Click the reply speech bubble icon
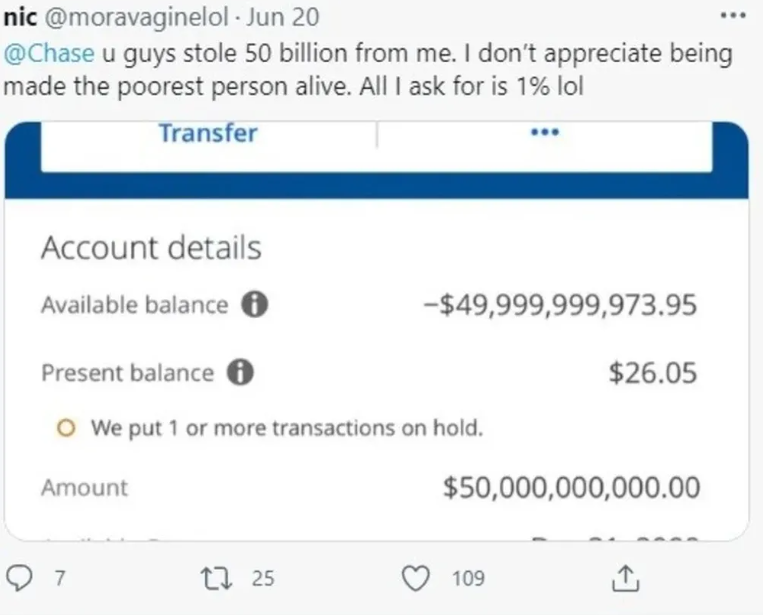The width and height of the screenshot is (763, 615). tap(20, 578)
